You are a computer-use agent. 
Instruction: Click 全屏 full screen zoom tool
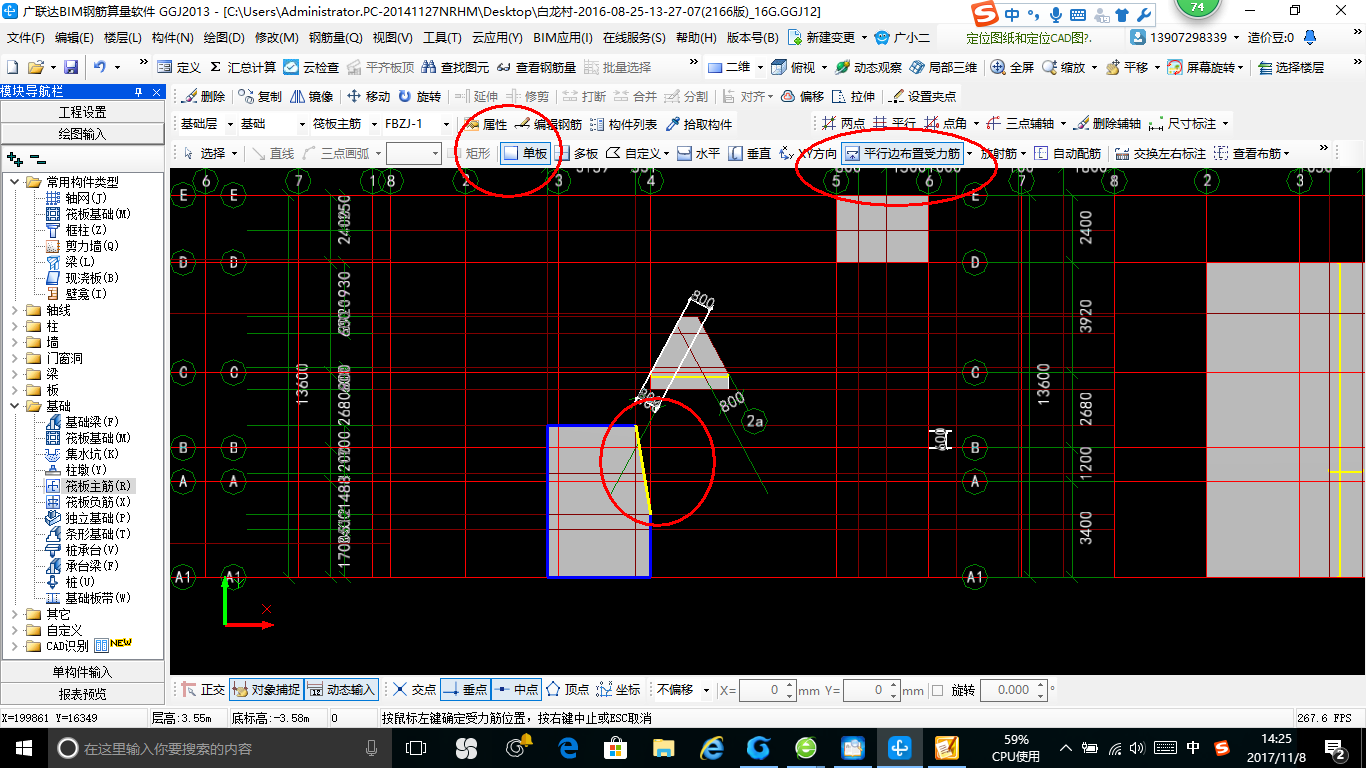[1013, 67]
